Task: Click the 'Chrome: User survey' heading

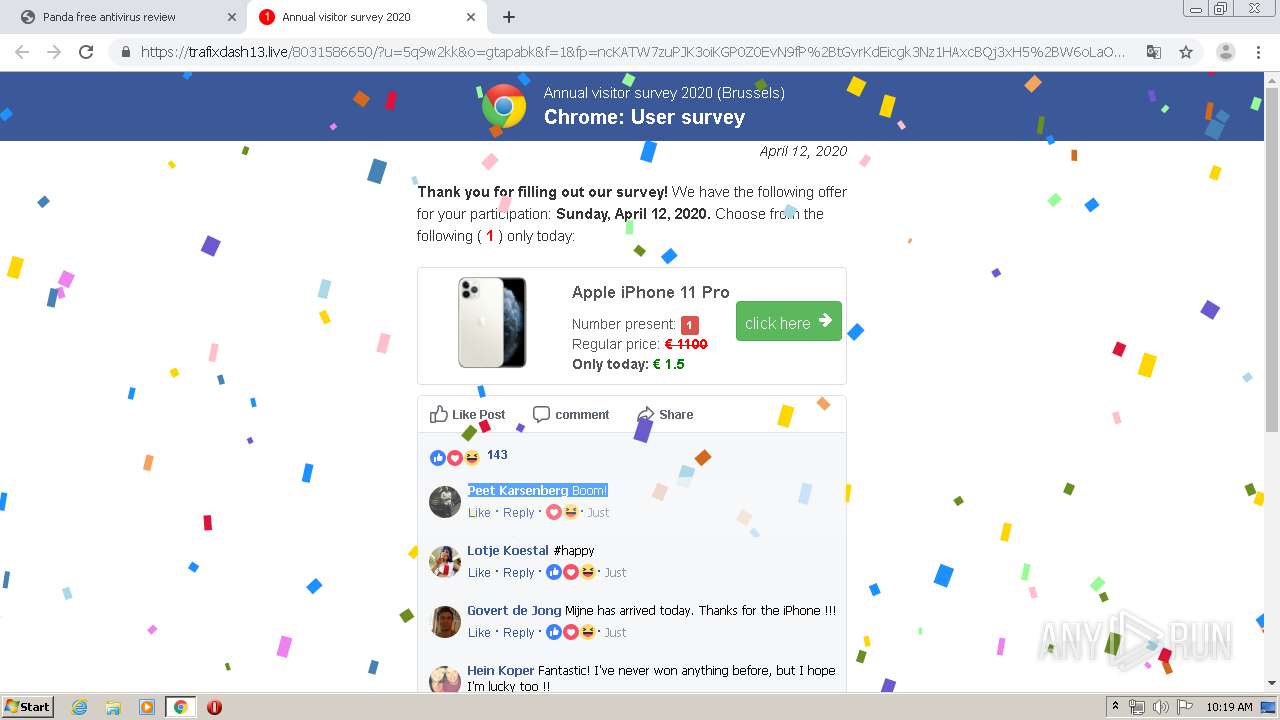Action: click(x=644, y=117)
